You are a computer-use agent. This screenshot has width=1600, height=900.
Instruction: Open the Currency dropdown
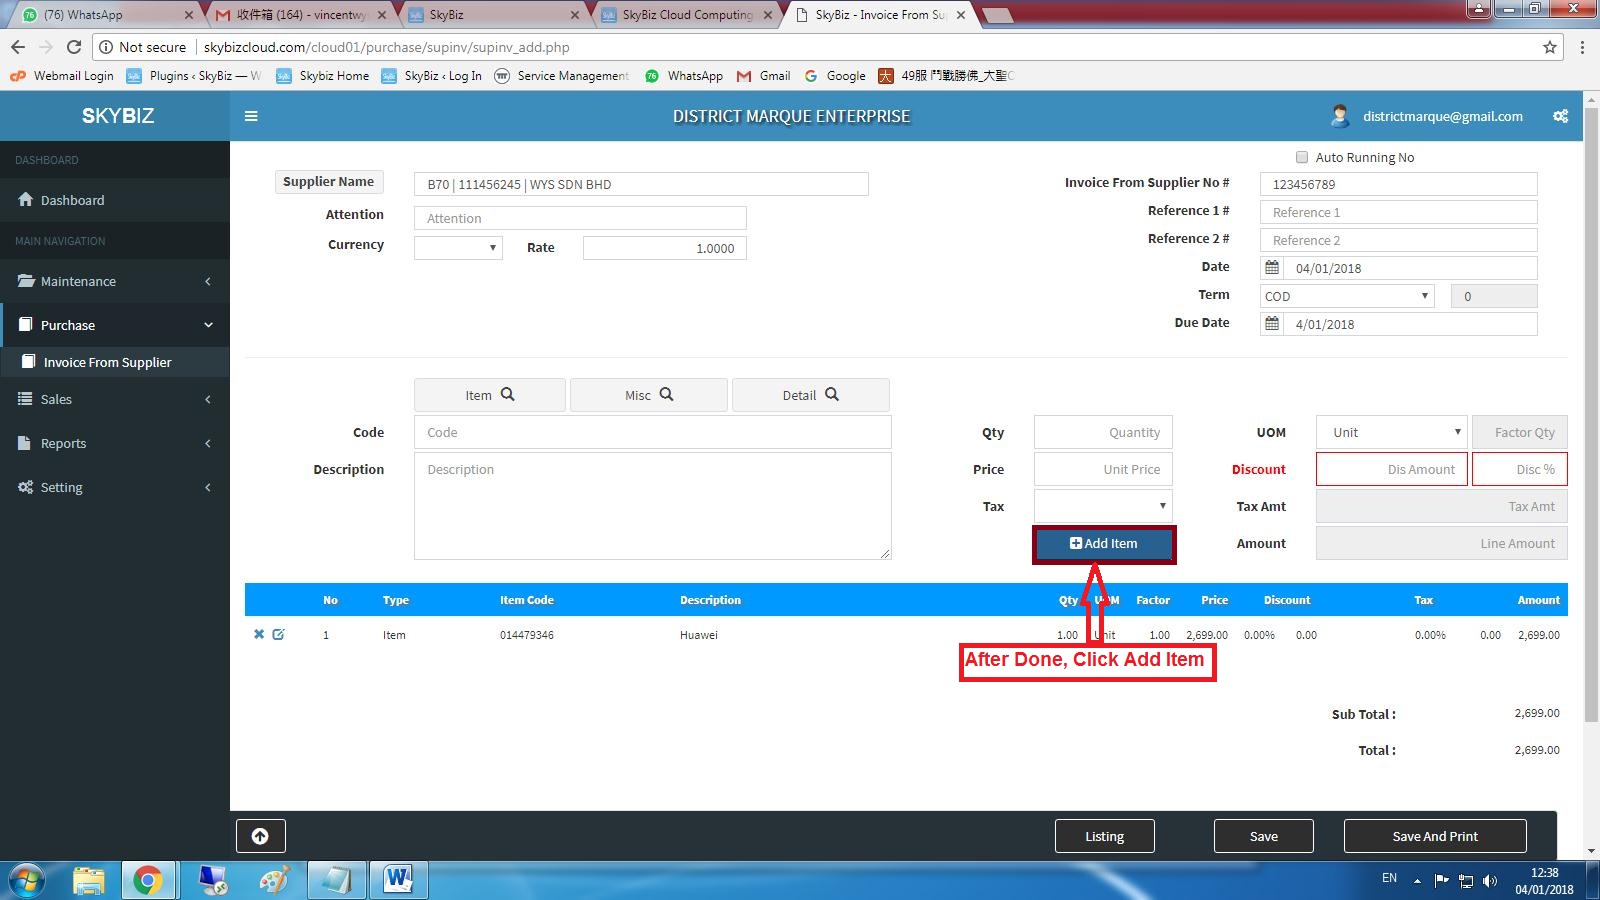tap(458, 248)
